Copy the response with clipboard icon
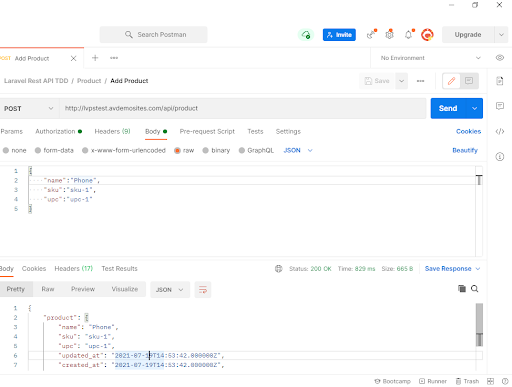The image size is (512, 387). (x=462, y=289)
